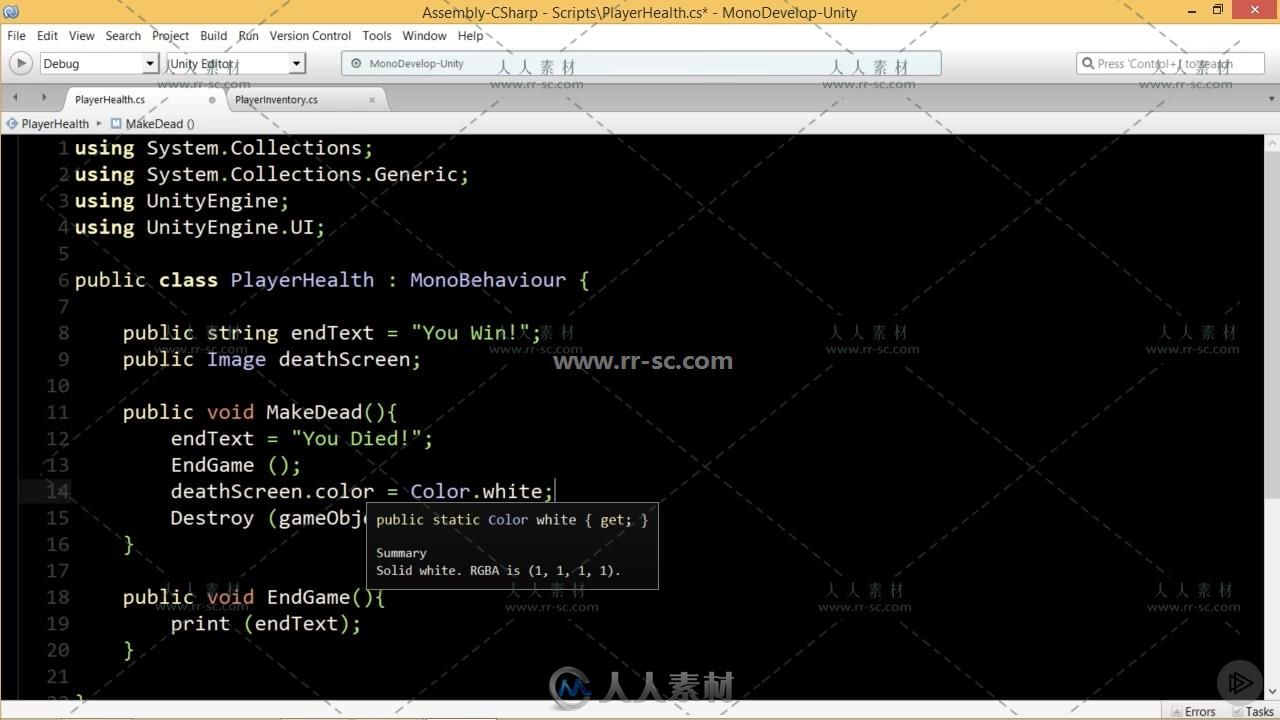The width and height of the screenshot is (1280, 720).
Task: Open the Help menu
Action: pyautogui.click(x=470, y=35)
